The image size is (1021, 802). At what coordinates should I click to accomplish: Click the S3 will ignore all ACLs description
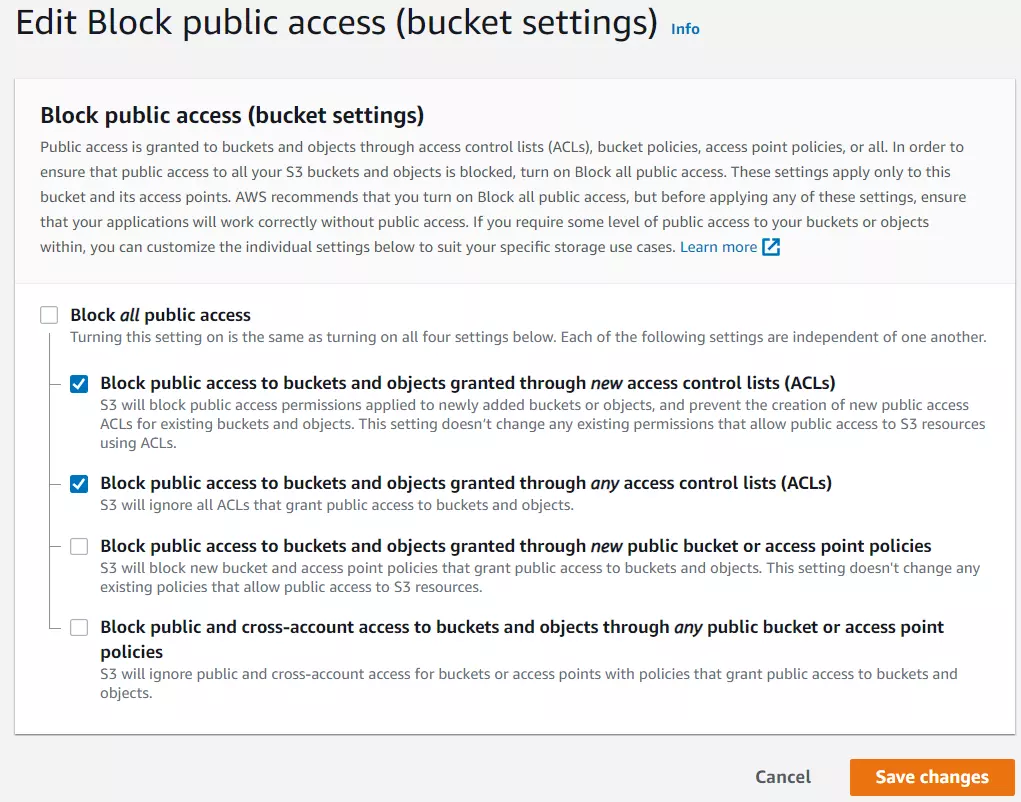click(x=337, y=505)
